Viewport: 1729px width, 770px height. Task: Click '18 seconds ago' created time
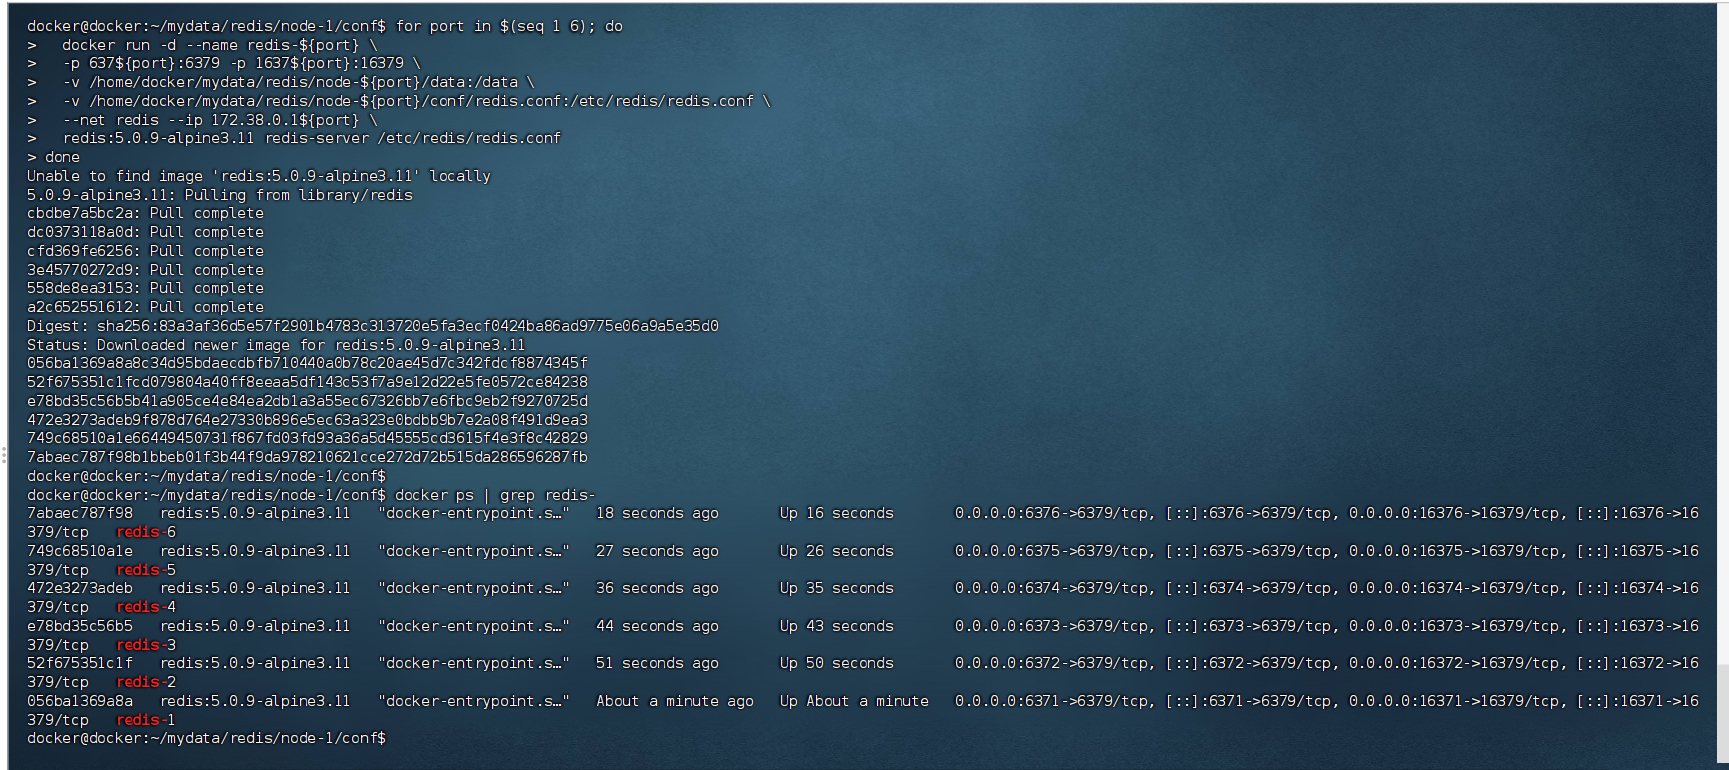657,513
